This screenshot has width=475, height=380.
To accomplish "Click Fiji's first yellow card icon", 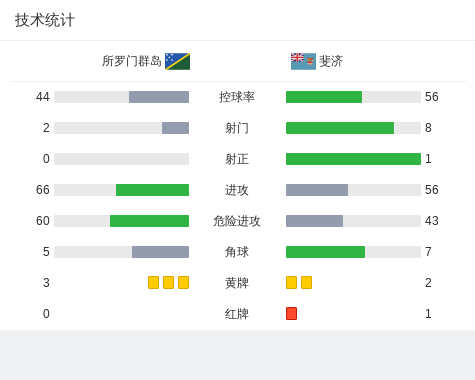I will (291, 282).
